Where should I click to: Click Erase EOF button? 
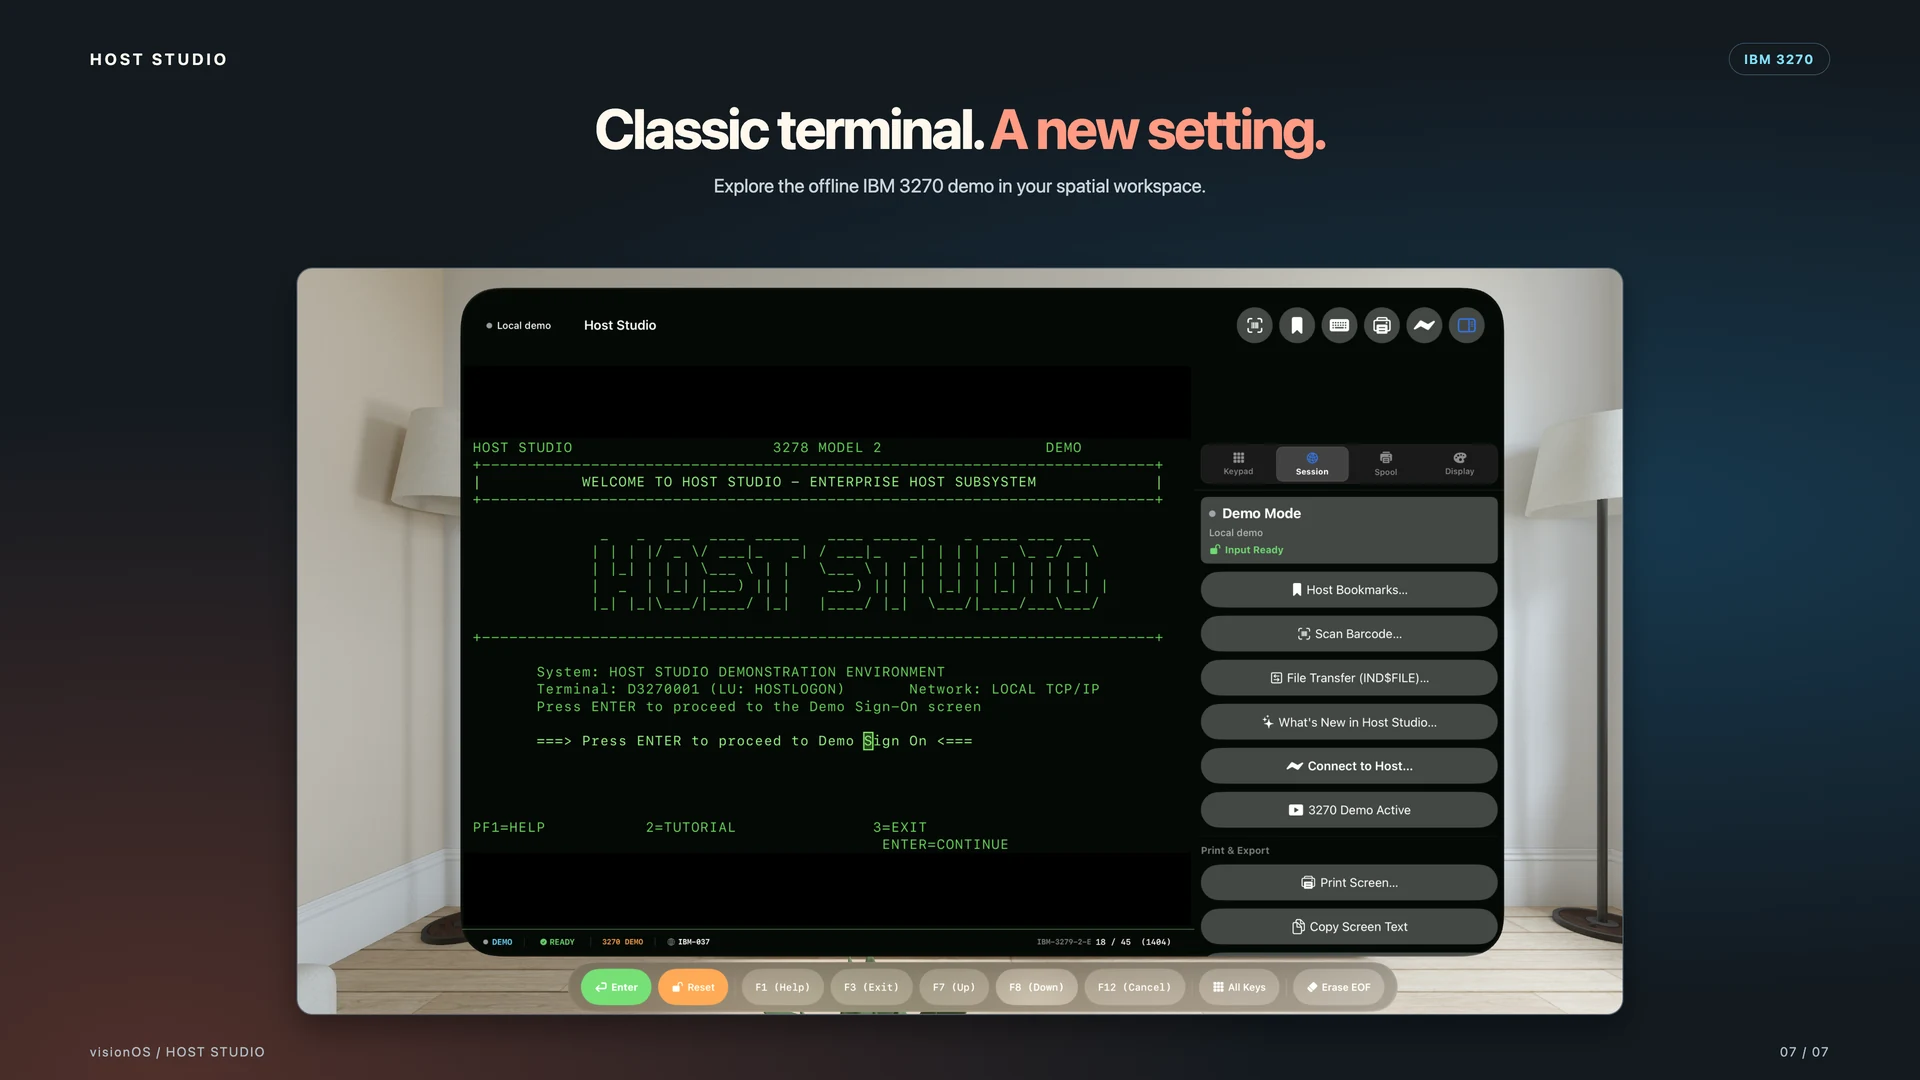pyautogui.click(x=1338, y=987)
